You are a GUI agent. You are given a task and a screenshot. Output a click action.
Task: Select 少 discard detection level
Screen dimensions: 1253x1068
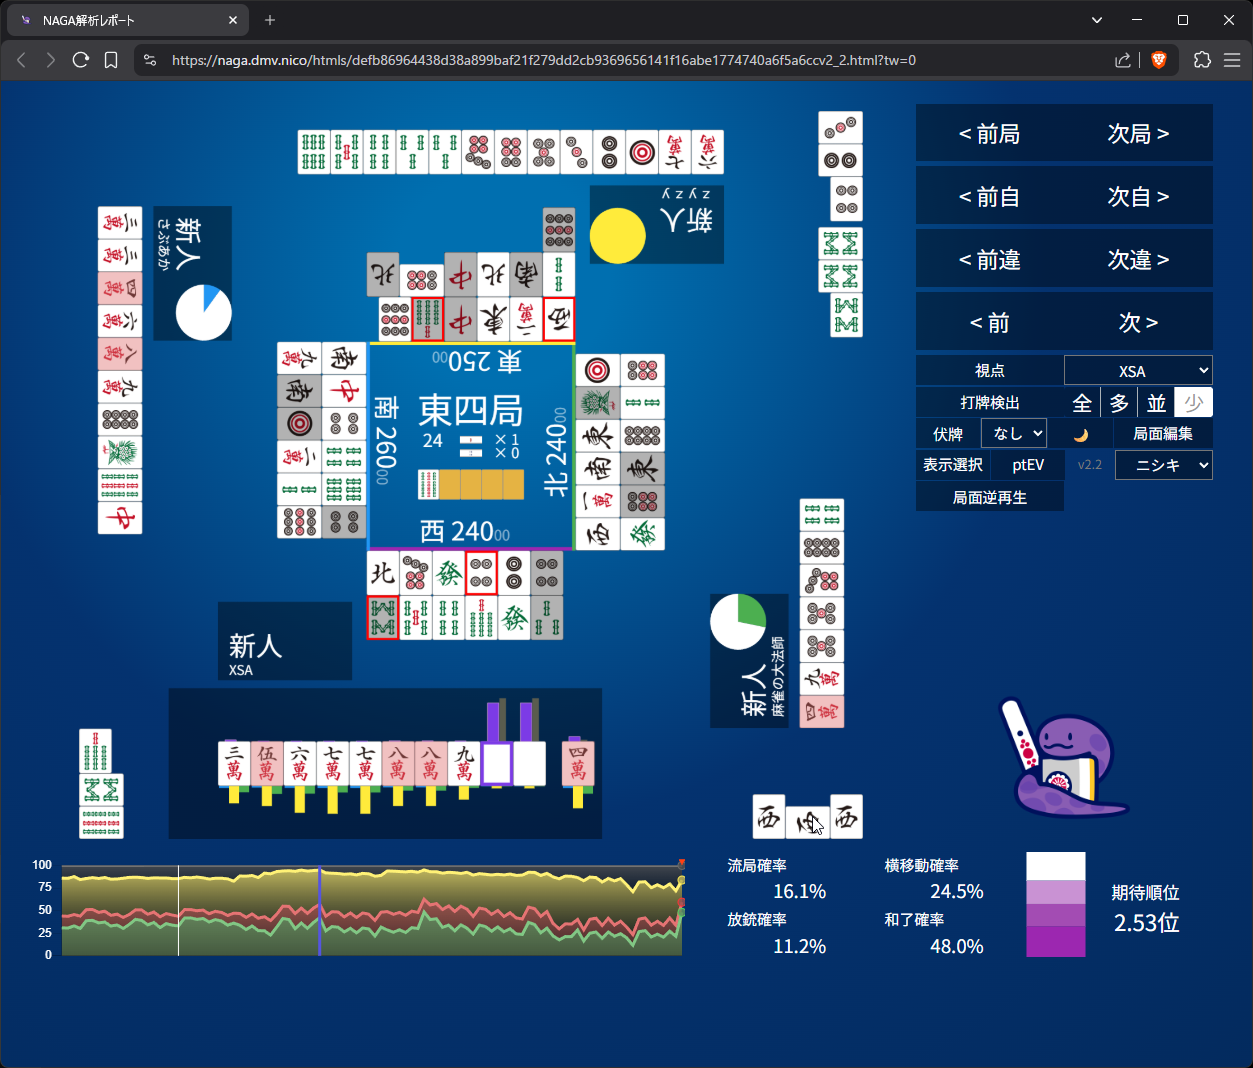tap(1193, 403)
